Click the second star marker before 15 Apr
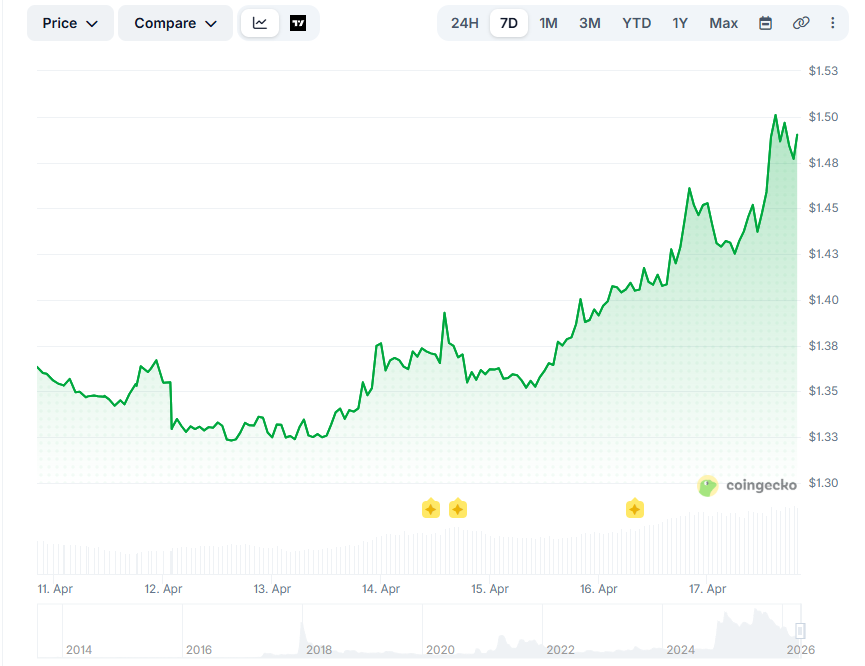The height and width of the screenshot is (666, 865). coord(458,509)
